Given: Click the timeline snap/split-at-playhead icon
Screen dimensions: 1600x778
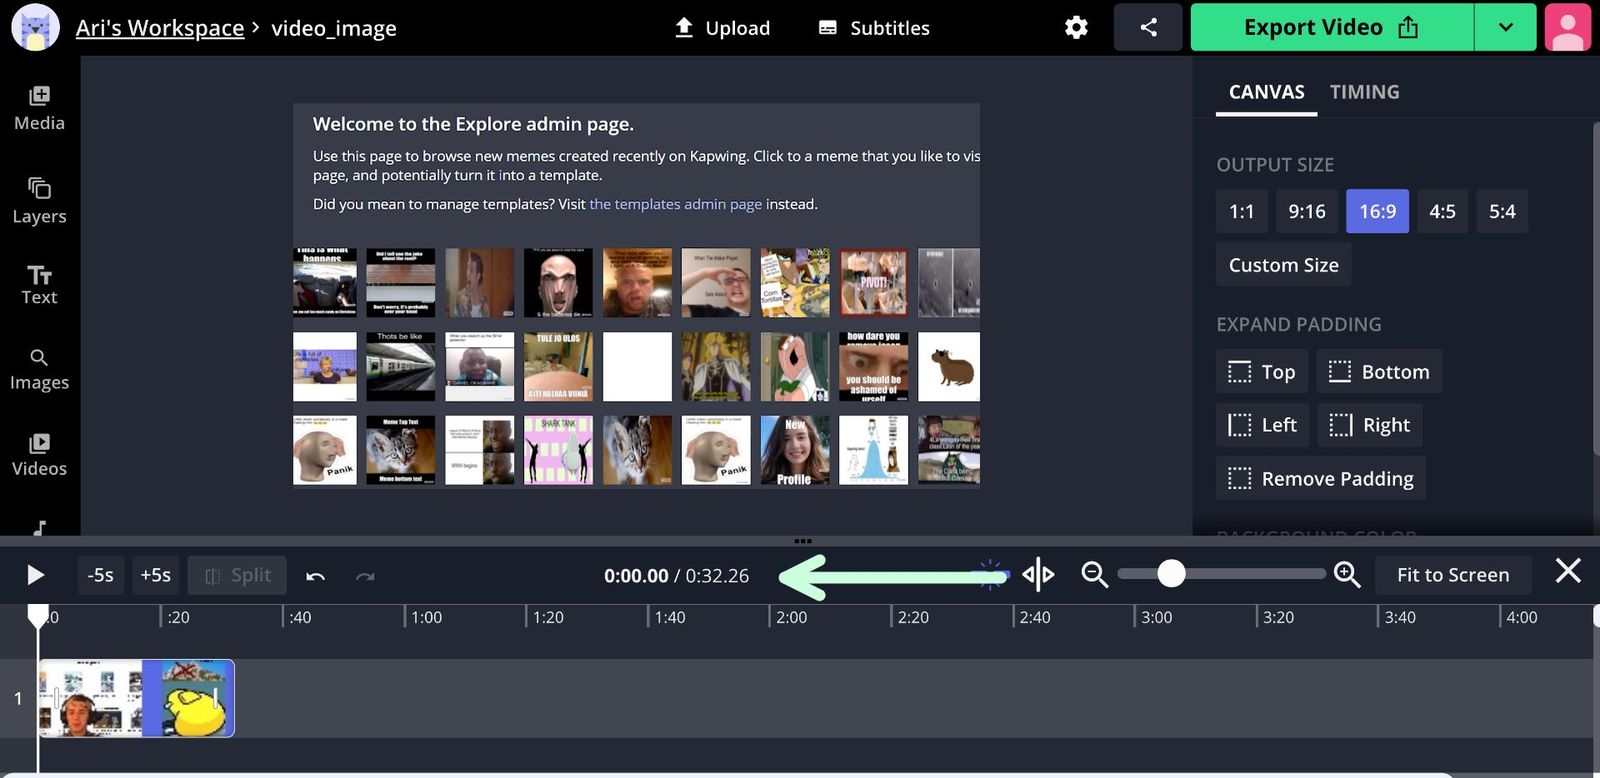Looking at the screenshot, I should coord(1038,575).
